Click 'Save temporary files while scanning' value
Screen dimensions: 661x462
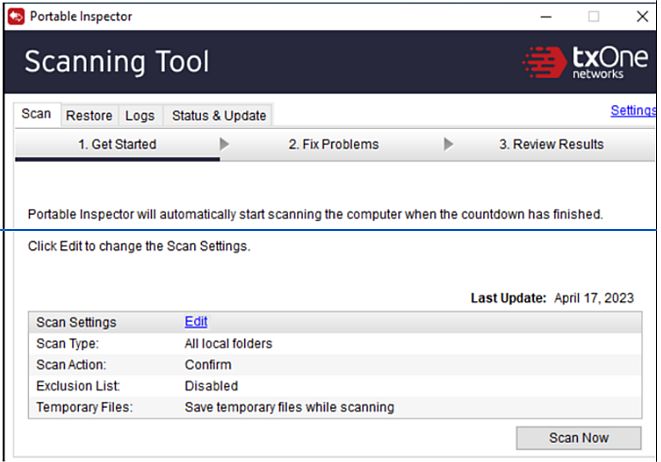pyautogui.click(x=289, y=407)
